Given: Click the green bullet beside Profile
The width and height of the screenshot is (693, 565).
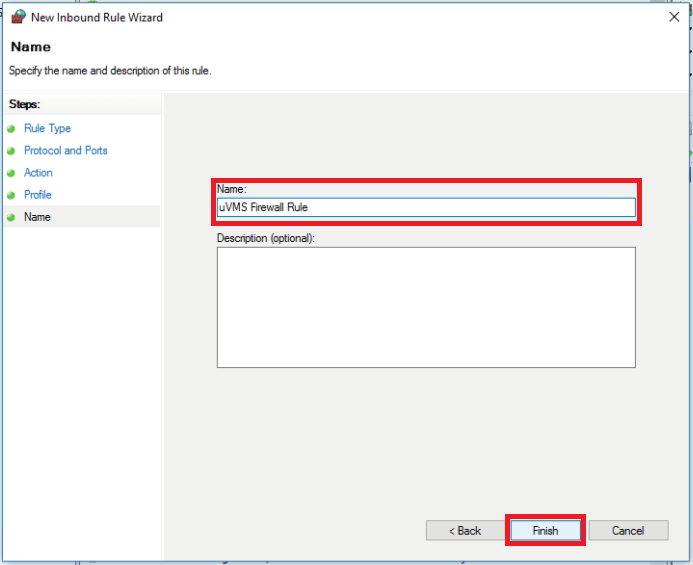Looking at the screenshot, I should coord(11,195).
